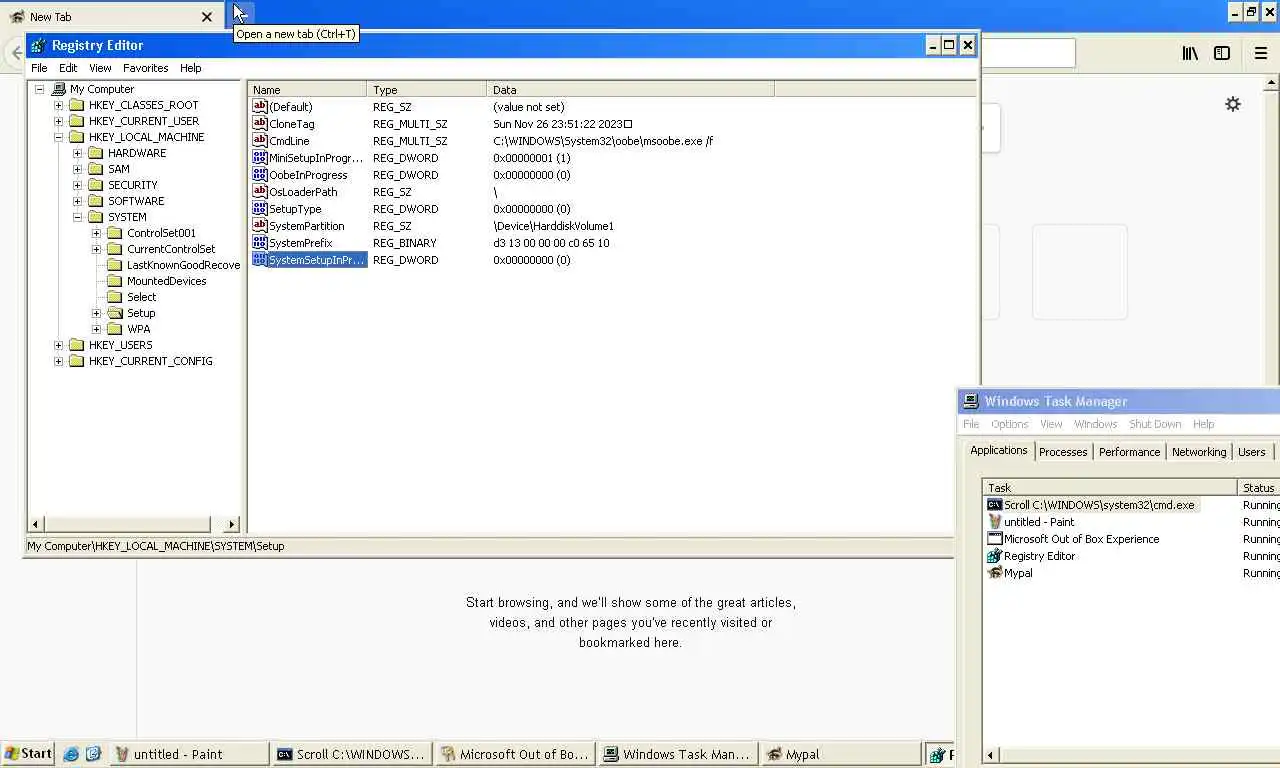Toggle the browser sidebar icon
This screenshot has width=1280, height=768.
[x=1222, y=53]
